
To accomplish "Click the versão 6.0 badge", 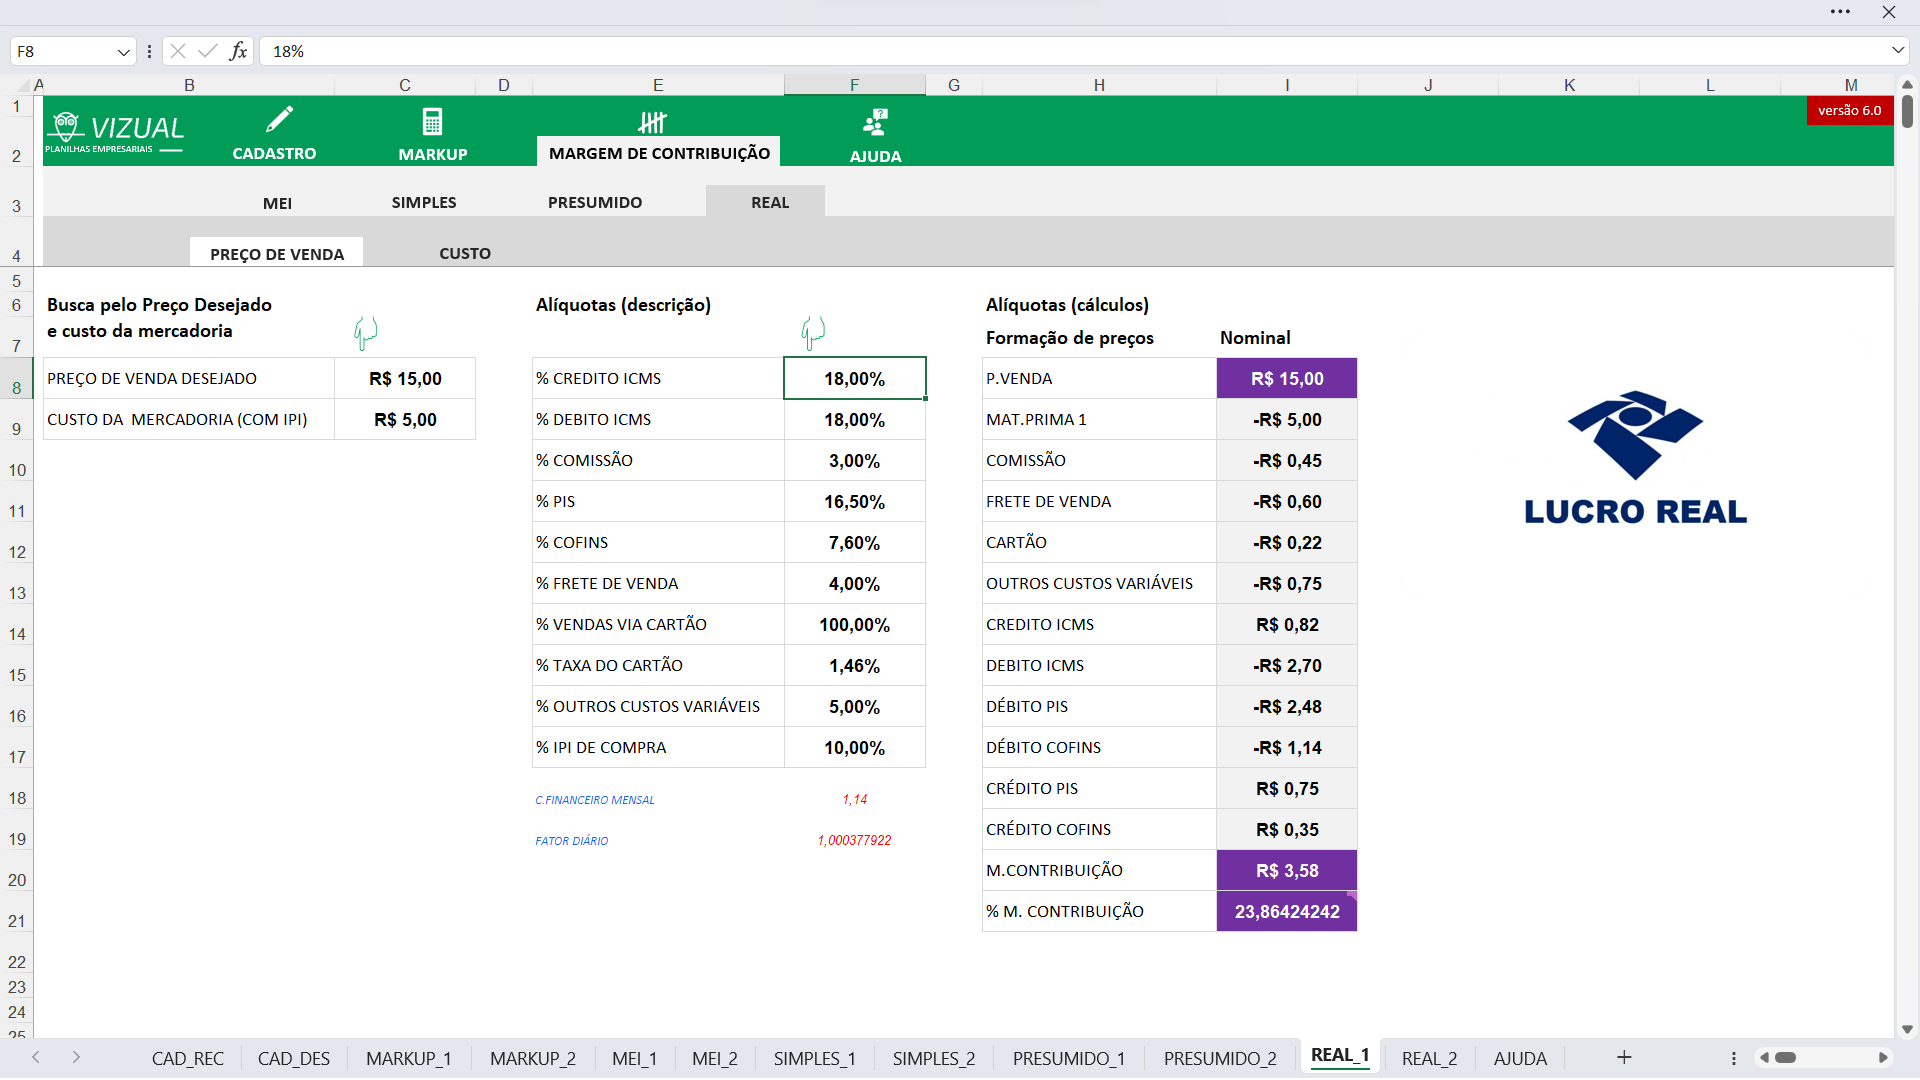I will pos(1848,110).
